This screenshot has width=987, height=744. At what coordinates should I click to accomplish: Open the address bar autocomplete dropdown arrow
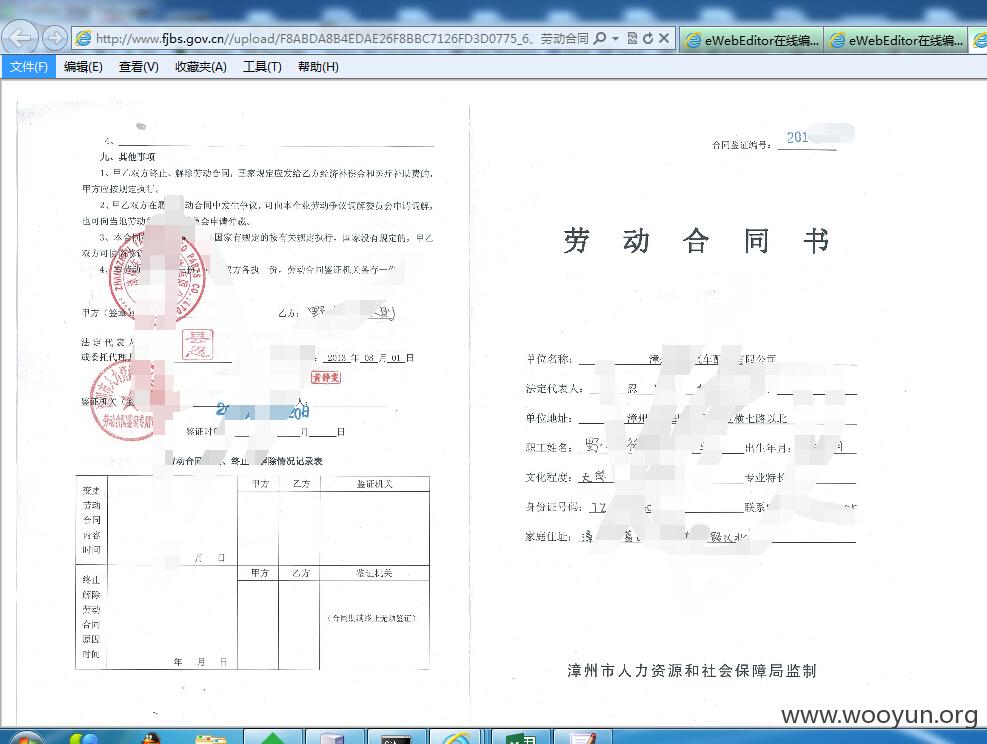(616, 39)
